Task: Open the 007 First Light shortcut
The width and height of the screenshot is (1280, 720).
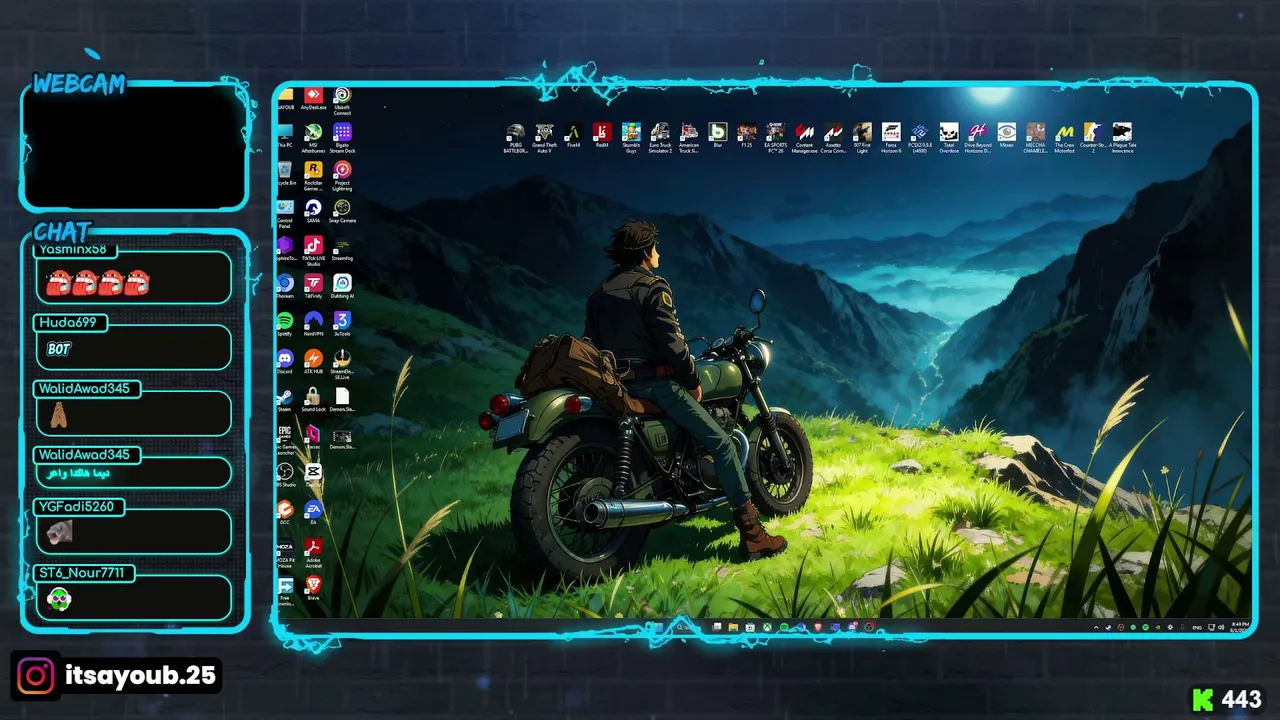Action: click(862, 138)
